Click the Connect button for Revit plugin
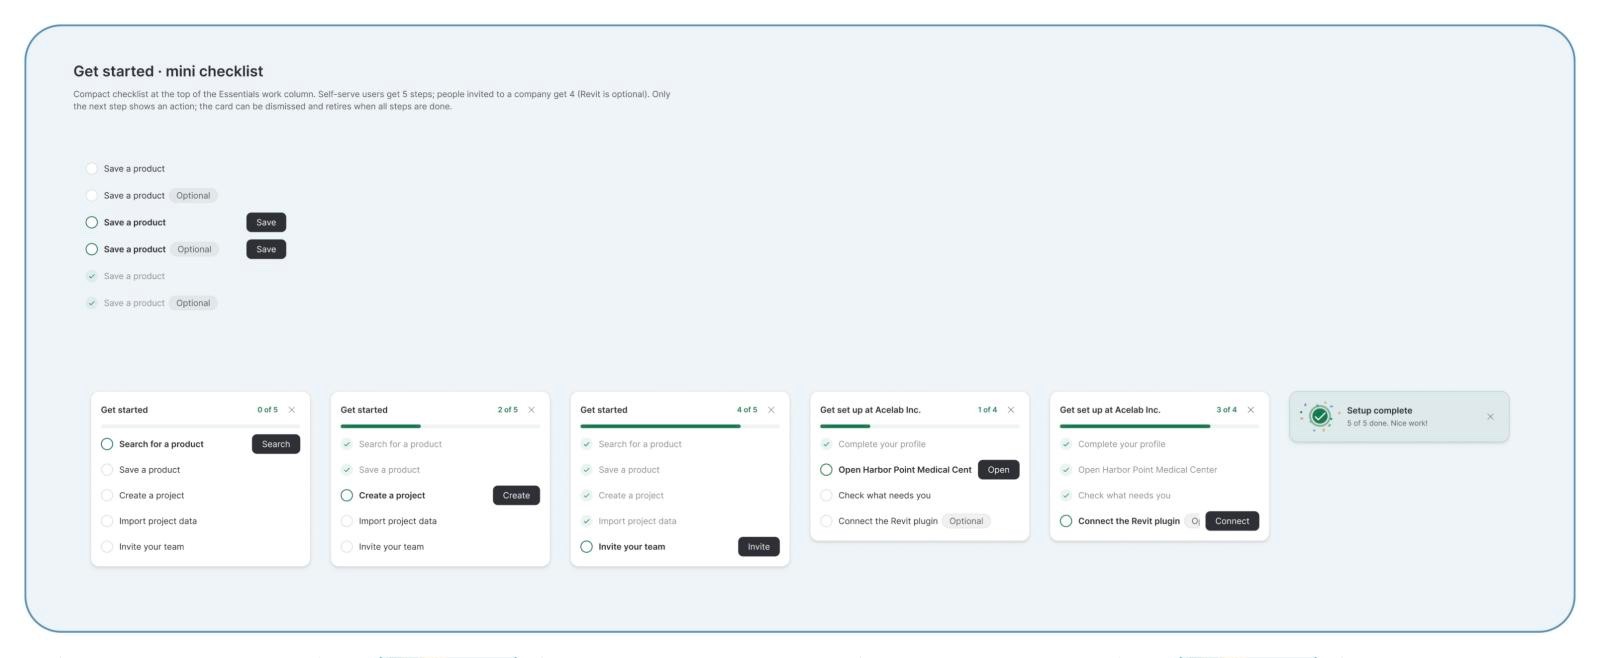The width and height of the screenshot is (1600, 658). click(x=1232, y=521)
